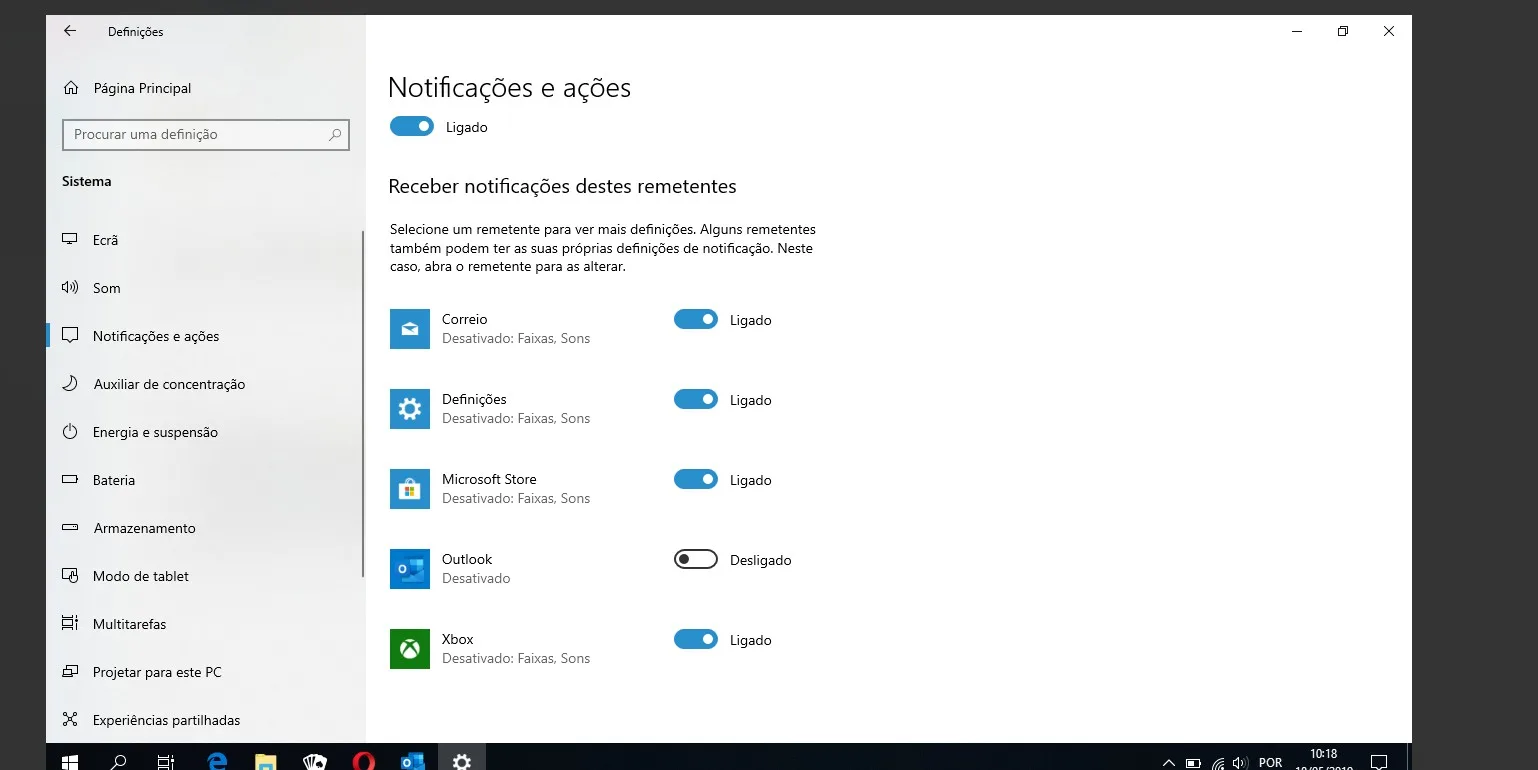Disable notifications for Microsoft Store

coord(696,479)
